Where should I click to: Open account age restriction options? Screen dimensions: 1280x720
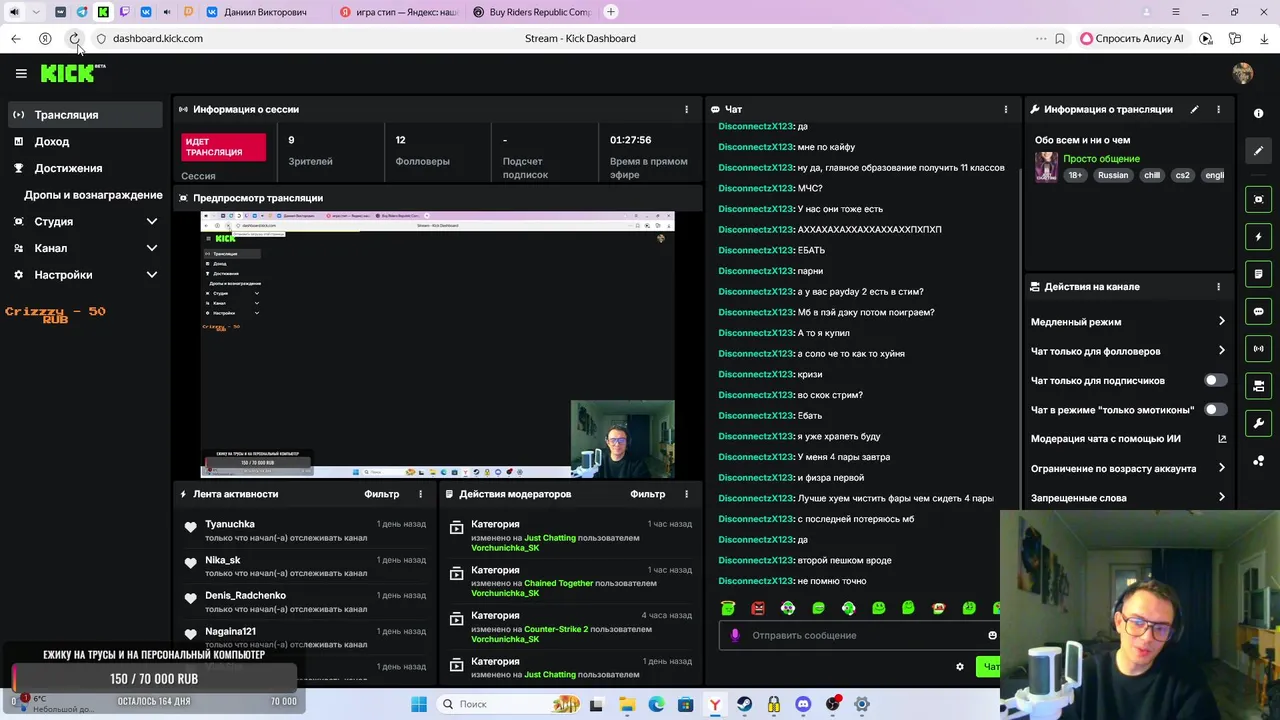tap(1128, 468)
